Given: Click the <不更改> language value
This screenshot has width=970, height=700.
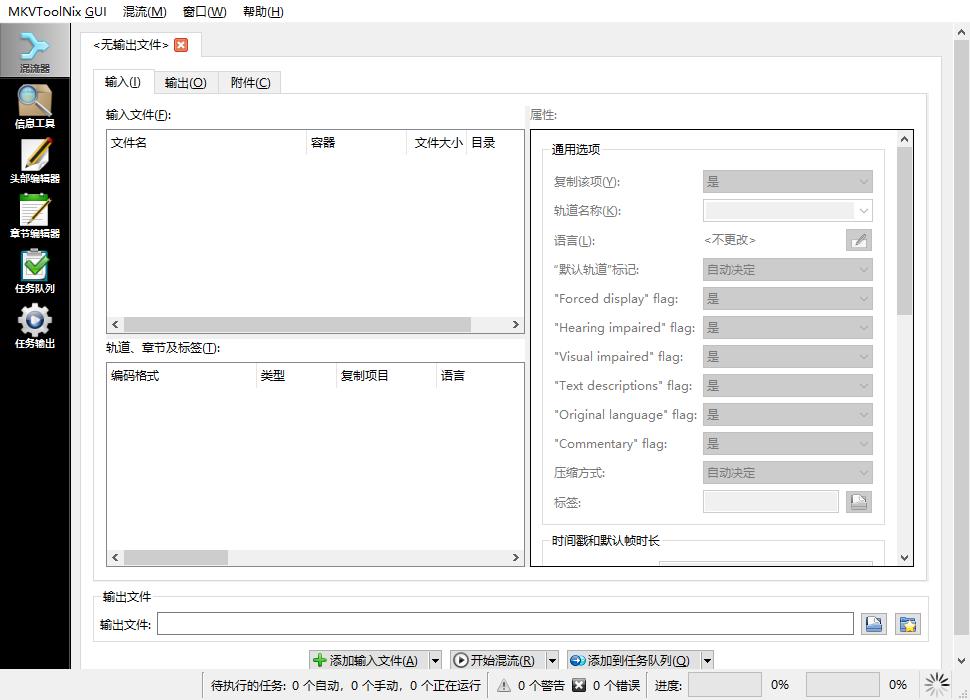Looking at the screenshot, I should click(730, 240).
